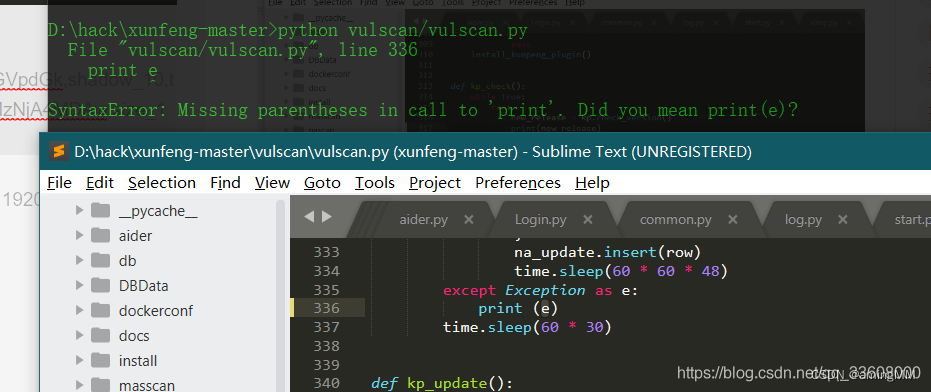This screenshot has width=931, height=392.
Task: Switch to the aider.py tab
Action: coord(423,220)
